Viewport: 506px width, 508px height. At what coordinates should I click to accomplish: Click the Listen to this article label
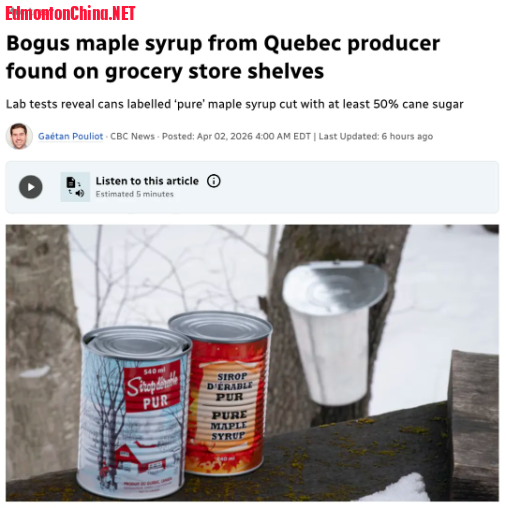147,181
